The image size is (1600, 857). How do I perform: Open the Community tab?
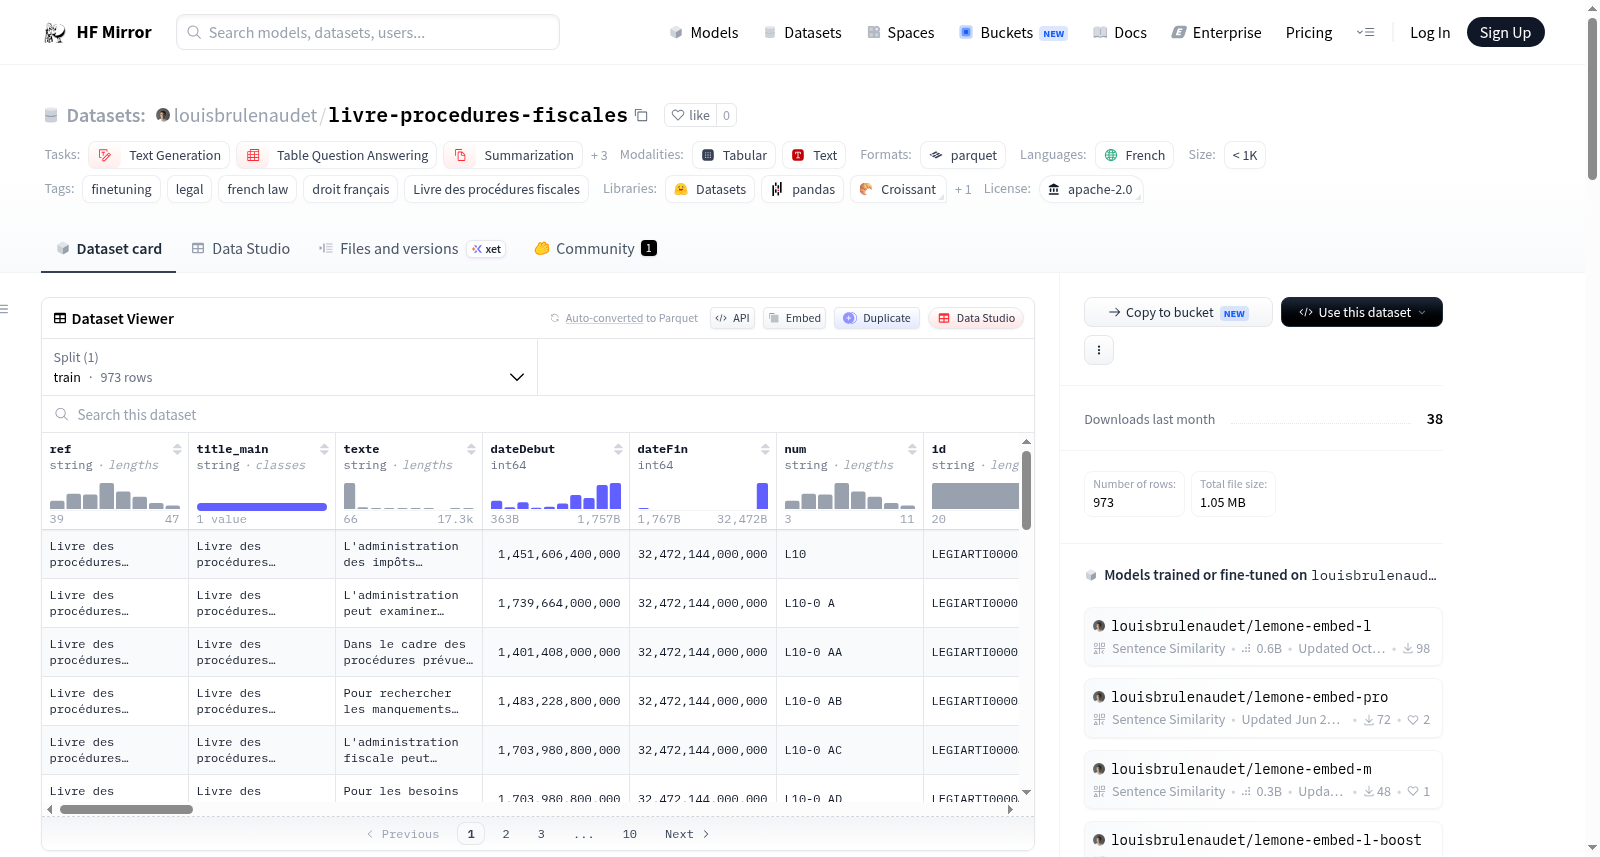click(x=596, y=249)
